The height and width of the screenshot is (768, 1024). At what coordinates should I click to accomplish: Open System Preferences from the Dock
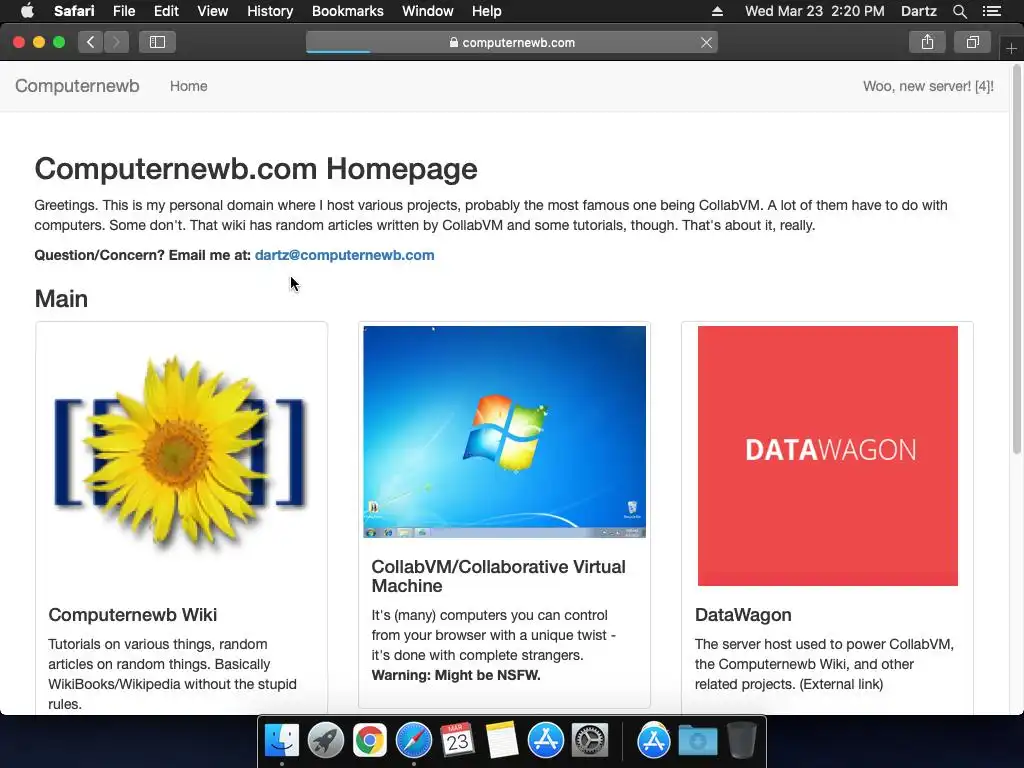click(x=590, y=740)
